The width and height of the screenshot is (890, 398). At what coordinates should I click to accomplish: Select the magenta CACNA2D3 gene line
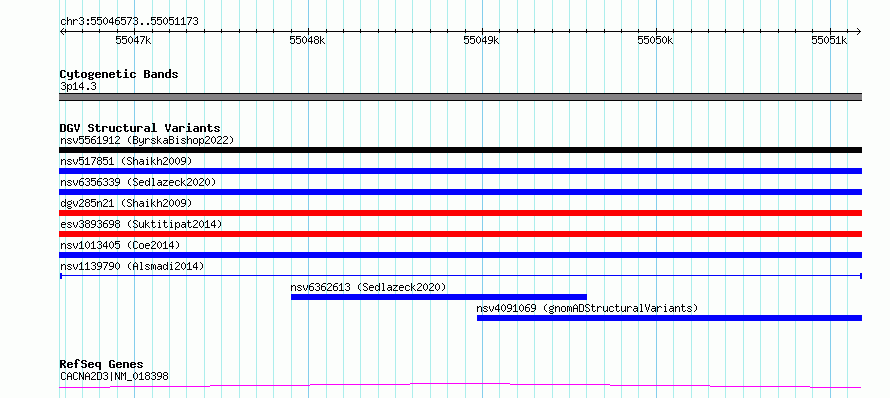tap(460, 386)
